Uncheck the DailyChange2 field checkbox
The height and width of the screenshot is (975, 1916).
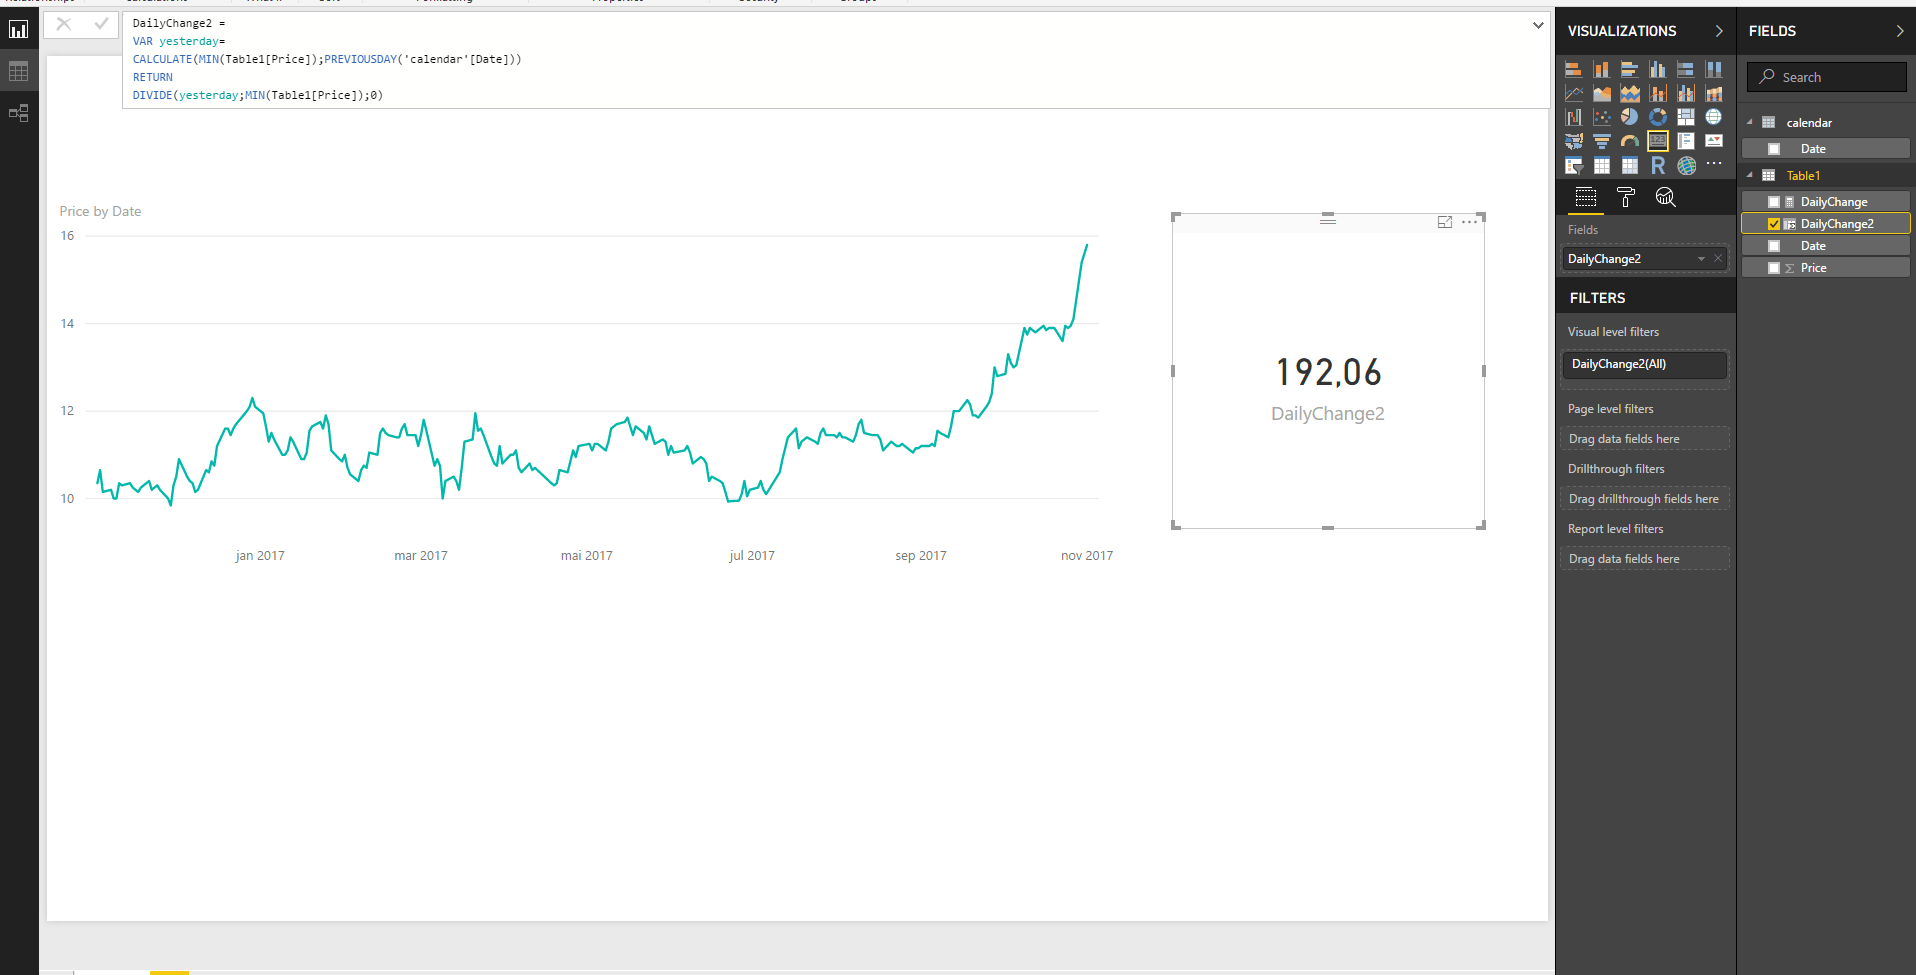click(x=1775, y=223)
